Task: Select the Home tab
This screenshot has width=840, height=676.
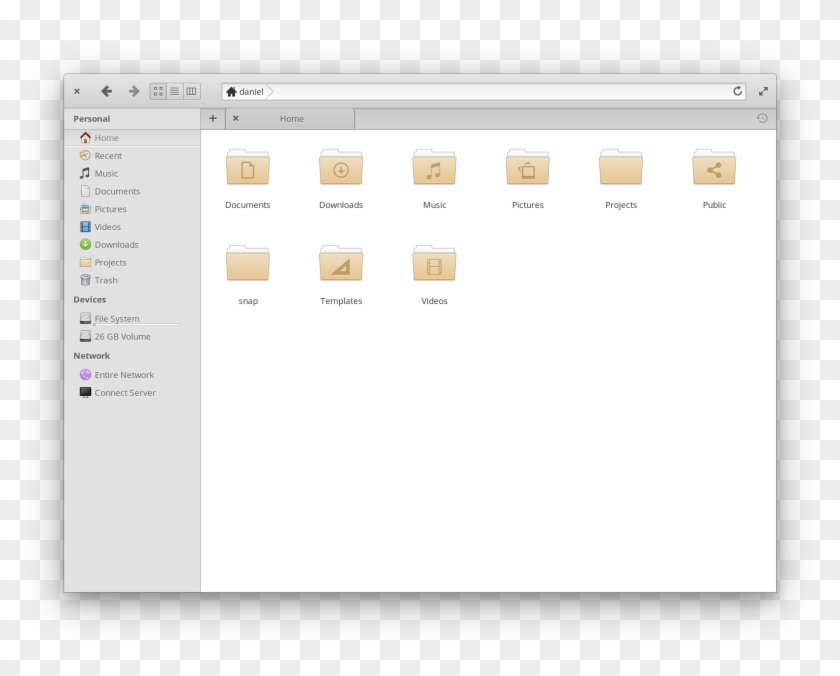Action: point(292,119)
